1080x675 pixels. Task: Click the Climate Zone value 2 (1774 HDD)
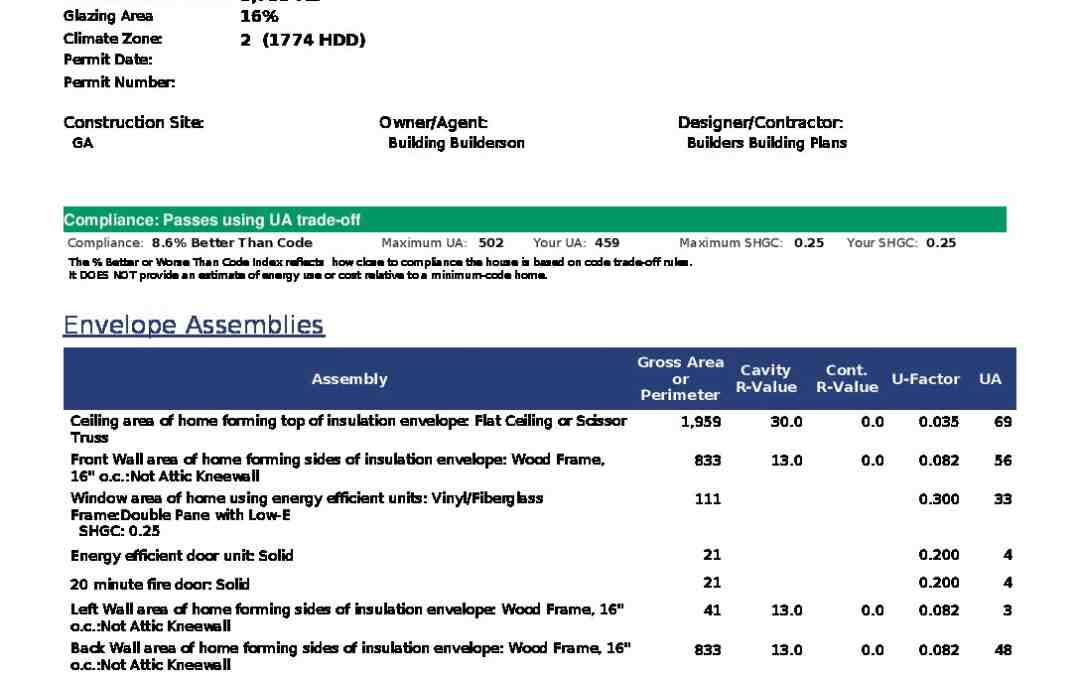[302, 40]
